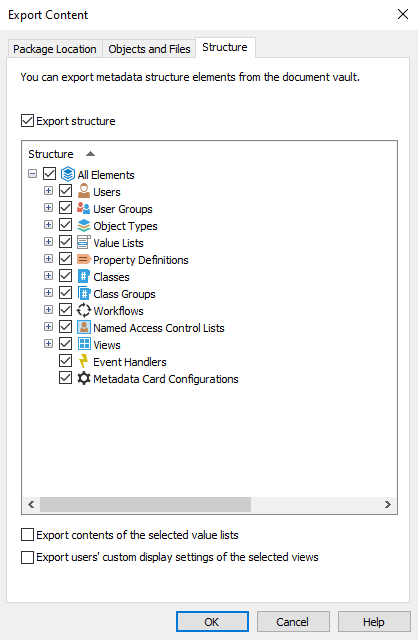Viewport: 418px width, 641px height.
Task: Select the Views grid icon
Action: [x=84, y=344]
